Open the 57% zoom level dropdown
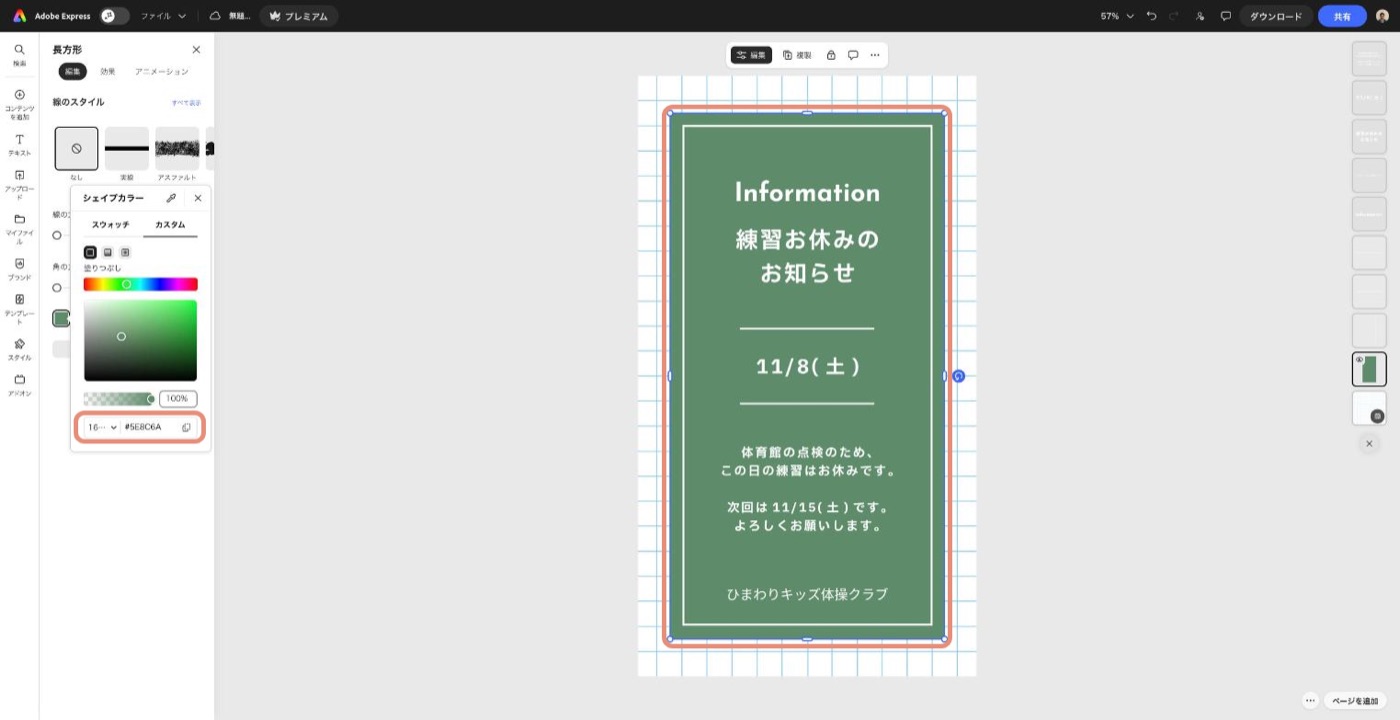Image resolution: width=1400 pixels, height=720 pixels. [1117, 16]
